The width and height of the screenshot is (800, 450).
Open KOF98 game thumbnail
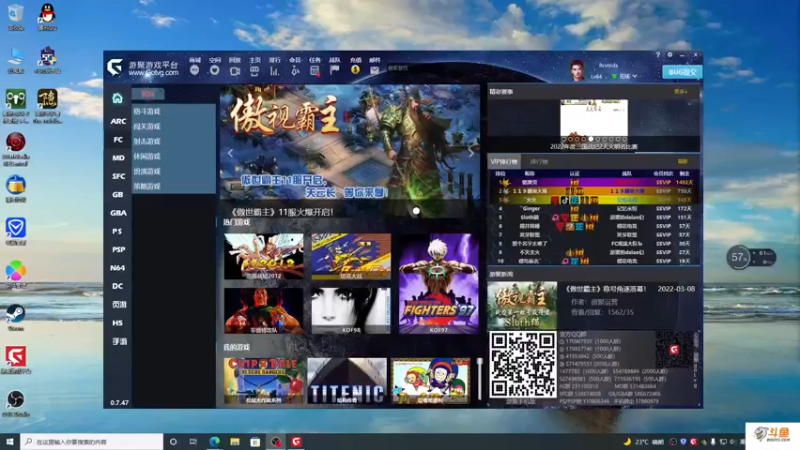coord(351,310)
